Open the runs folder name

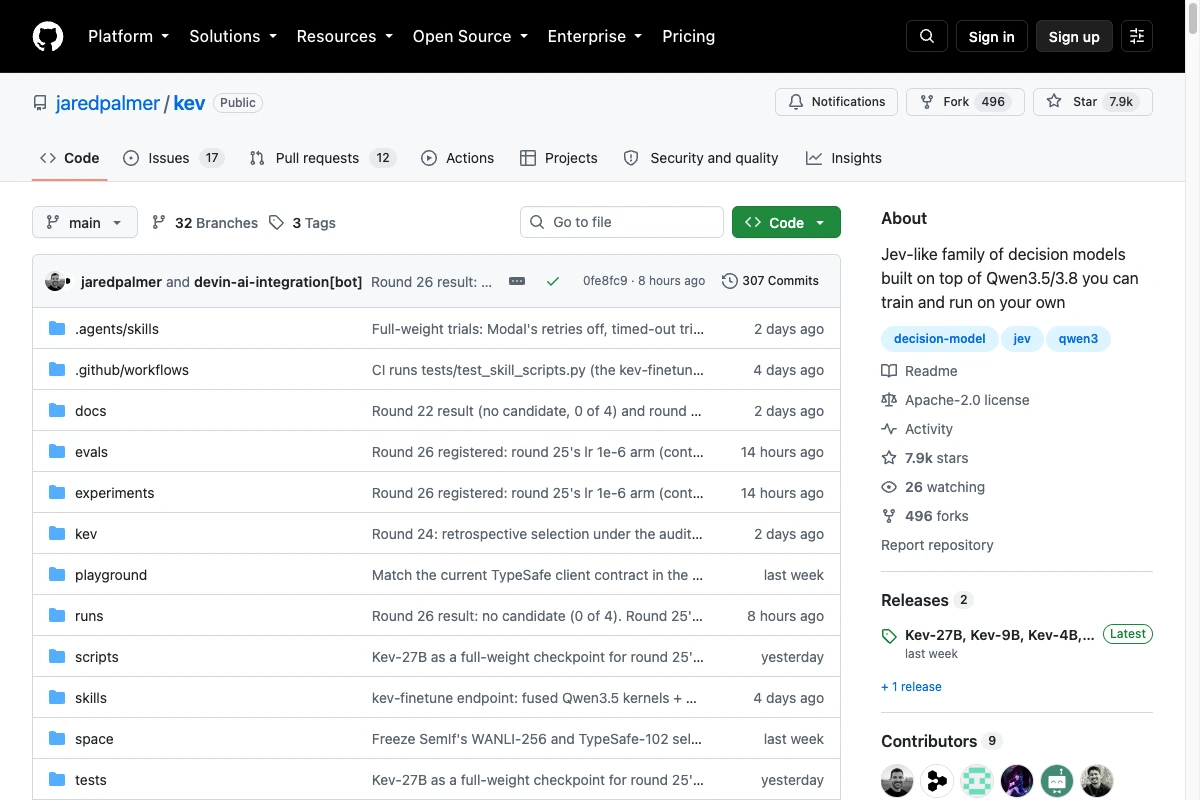(x=89, y=616)
